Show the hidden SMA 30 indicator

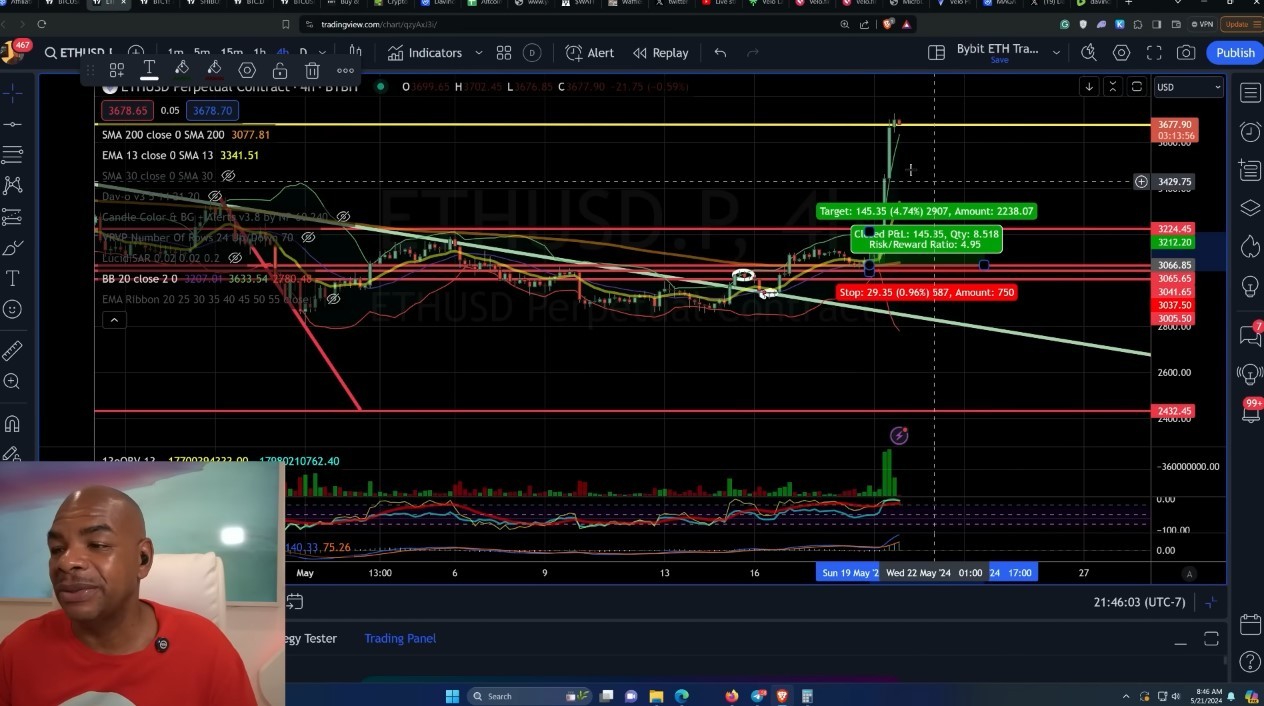point(228,176)
